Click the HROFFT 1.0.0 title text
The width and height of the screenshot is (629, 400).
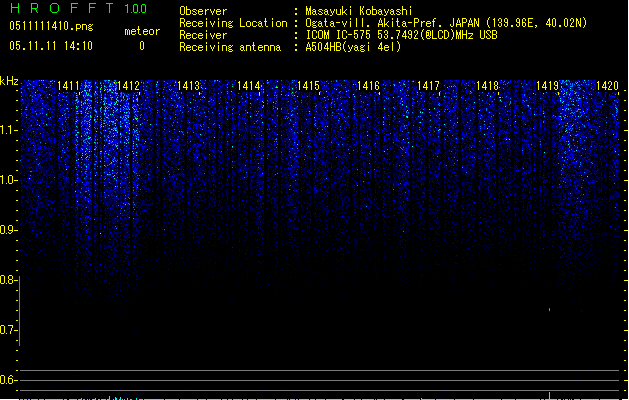(78, 8)
